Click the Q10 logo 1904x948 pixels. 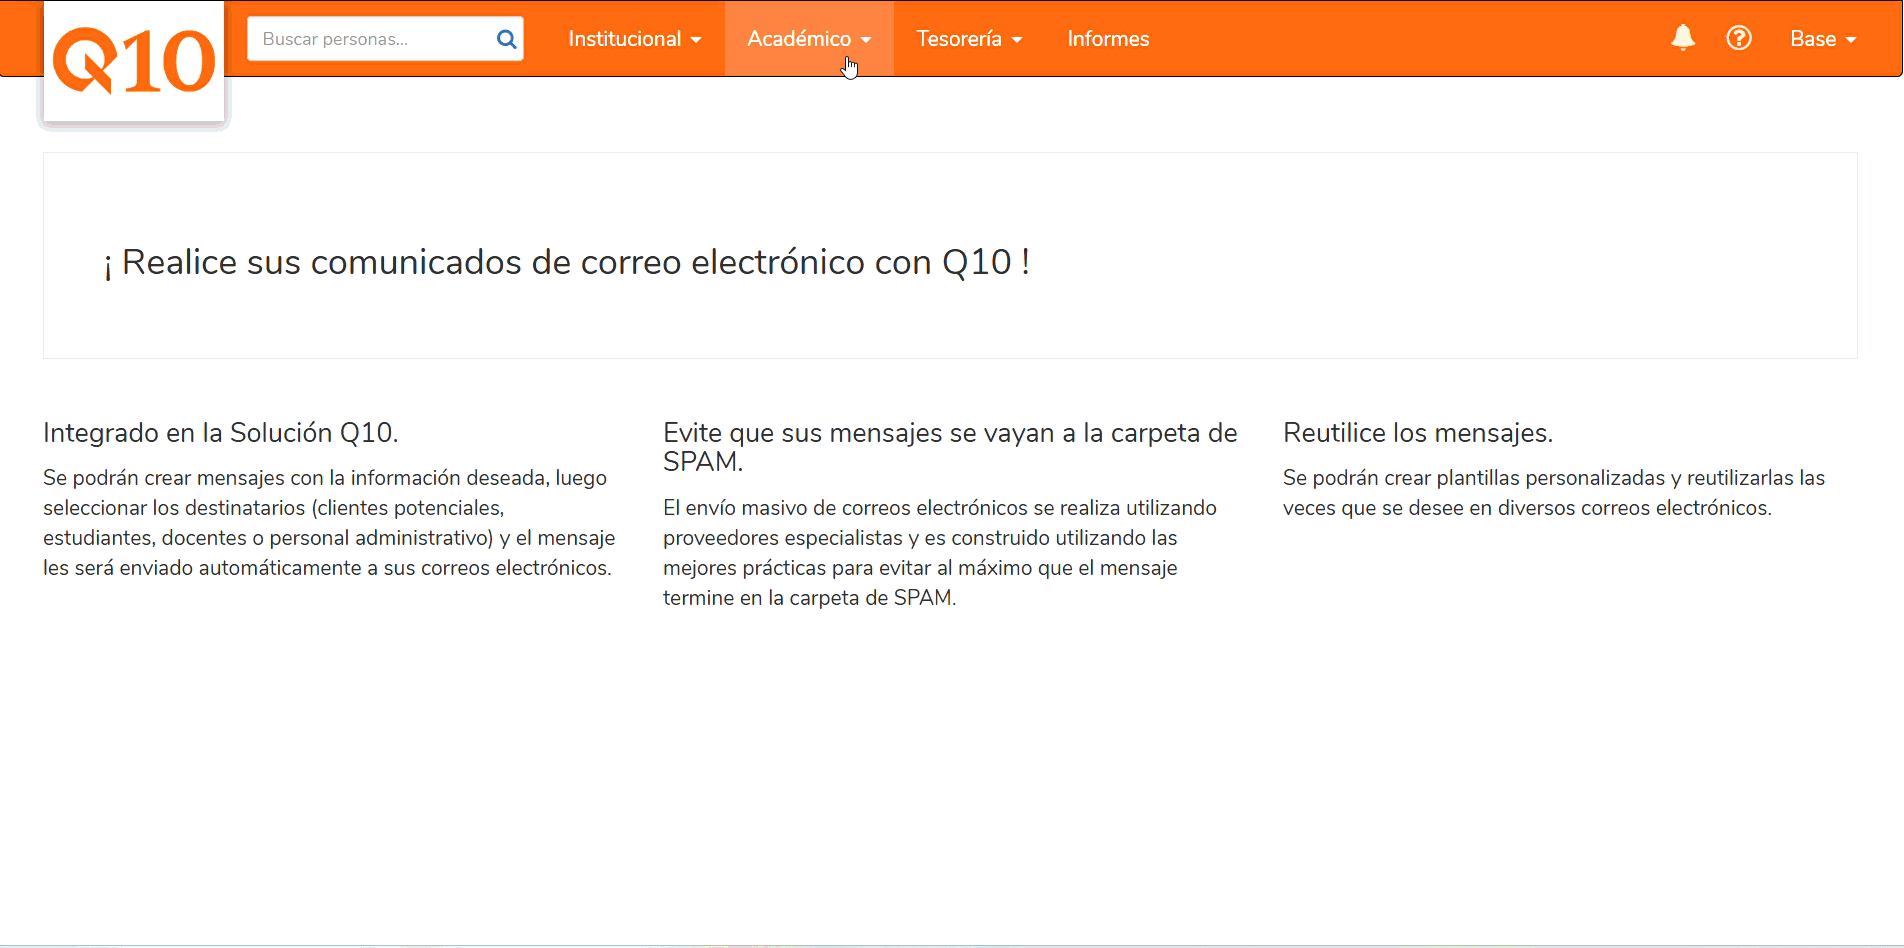pyautogui.click(x=134, y=62)
